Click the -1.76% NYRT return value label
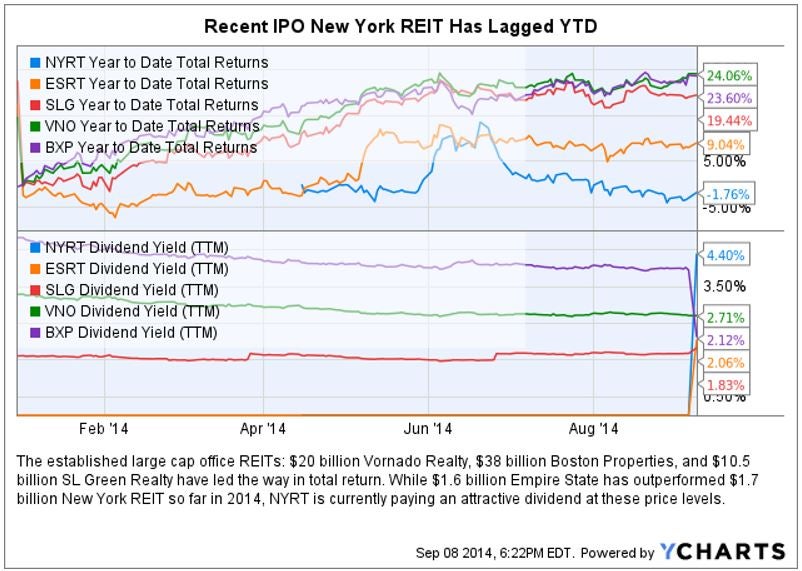 [x=726, y=194]
